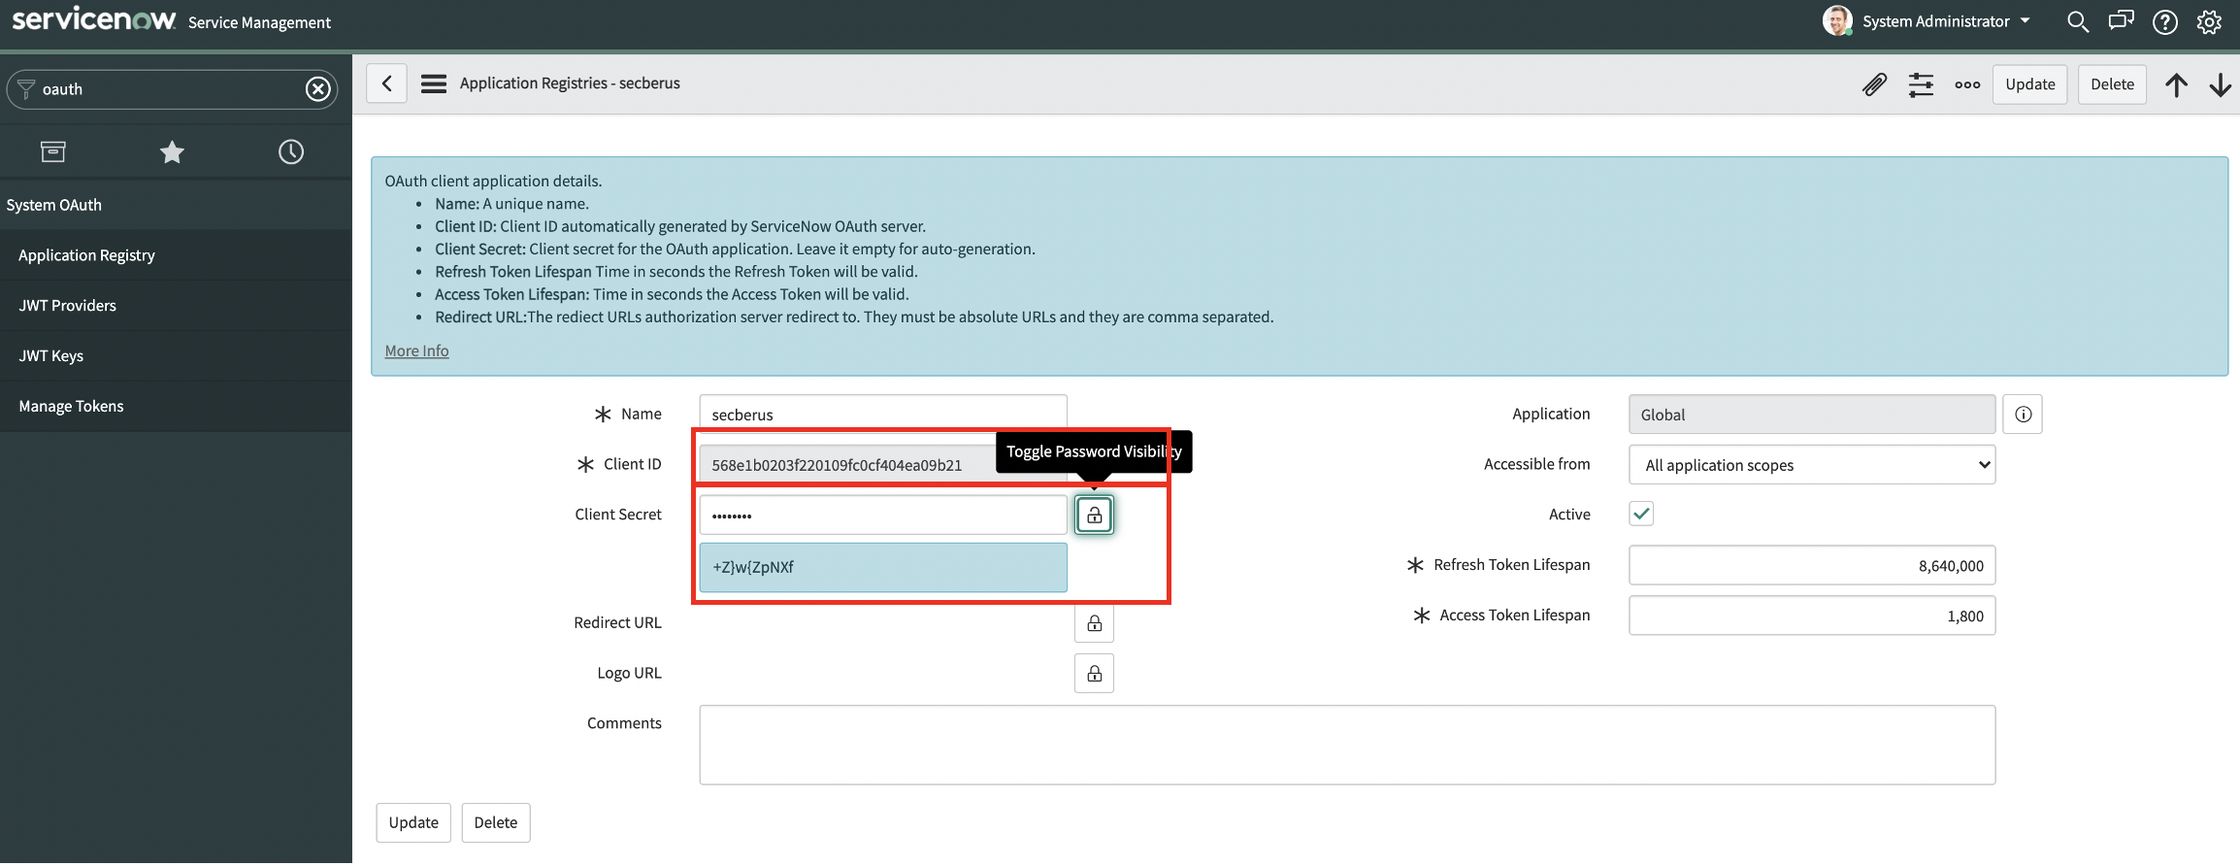Click Update button in header
Viewport: 2240px width, 866px height.
coord(2030,84)
